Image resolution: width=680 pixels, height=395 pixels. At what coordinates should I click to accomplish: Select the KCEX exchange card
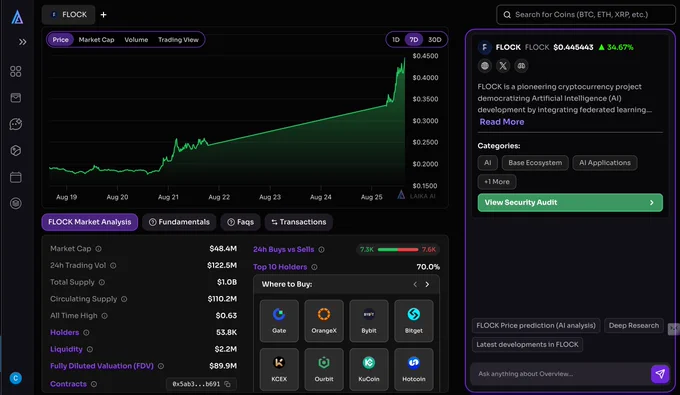click(279, 369)
